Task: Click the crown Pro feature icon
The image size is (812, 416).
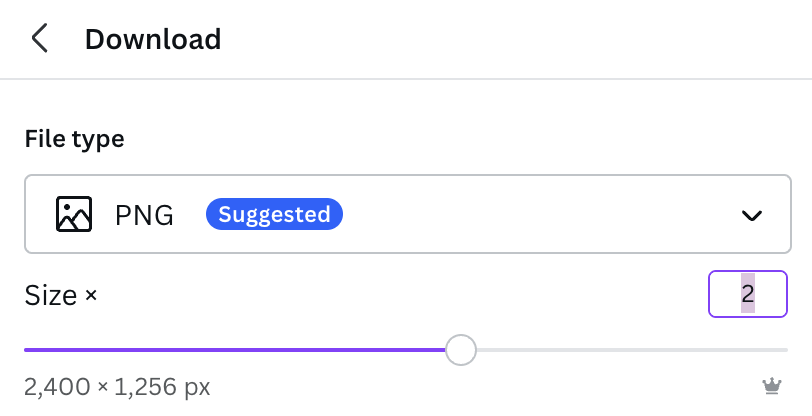Action: (772, 386)
